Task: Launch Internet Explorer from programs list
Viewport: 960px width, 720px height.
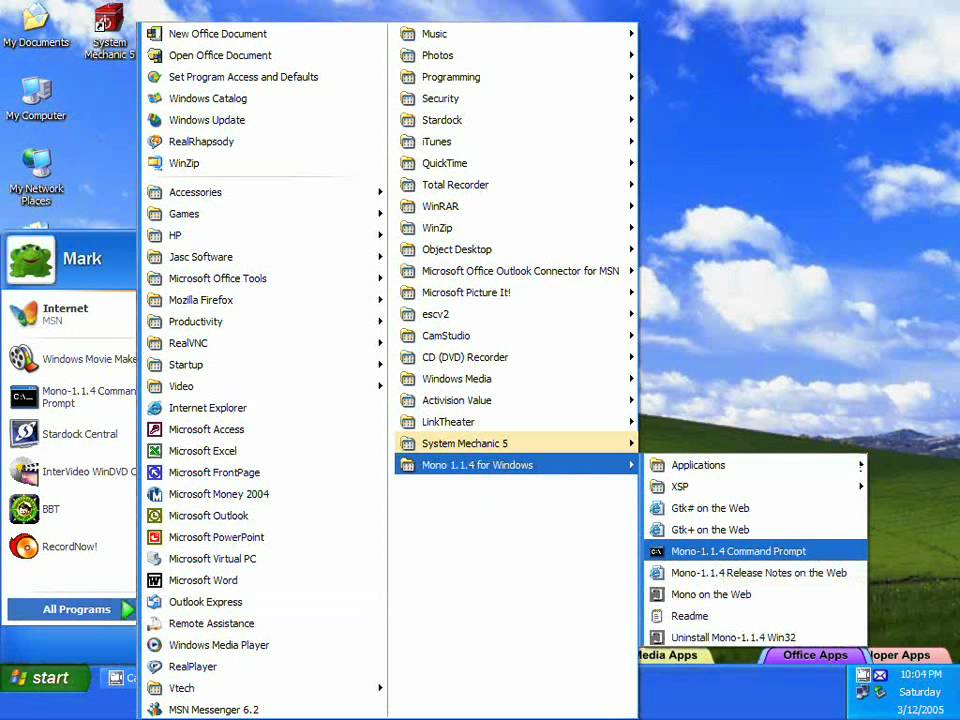Action: tap(264, 408)
